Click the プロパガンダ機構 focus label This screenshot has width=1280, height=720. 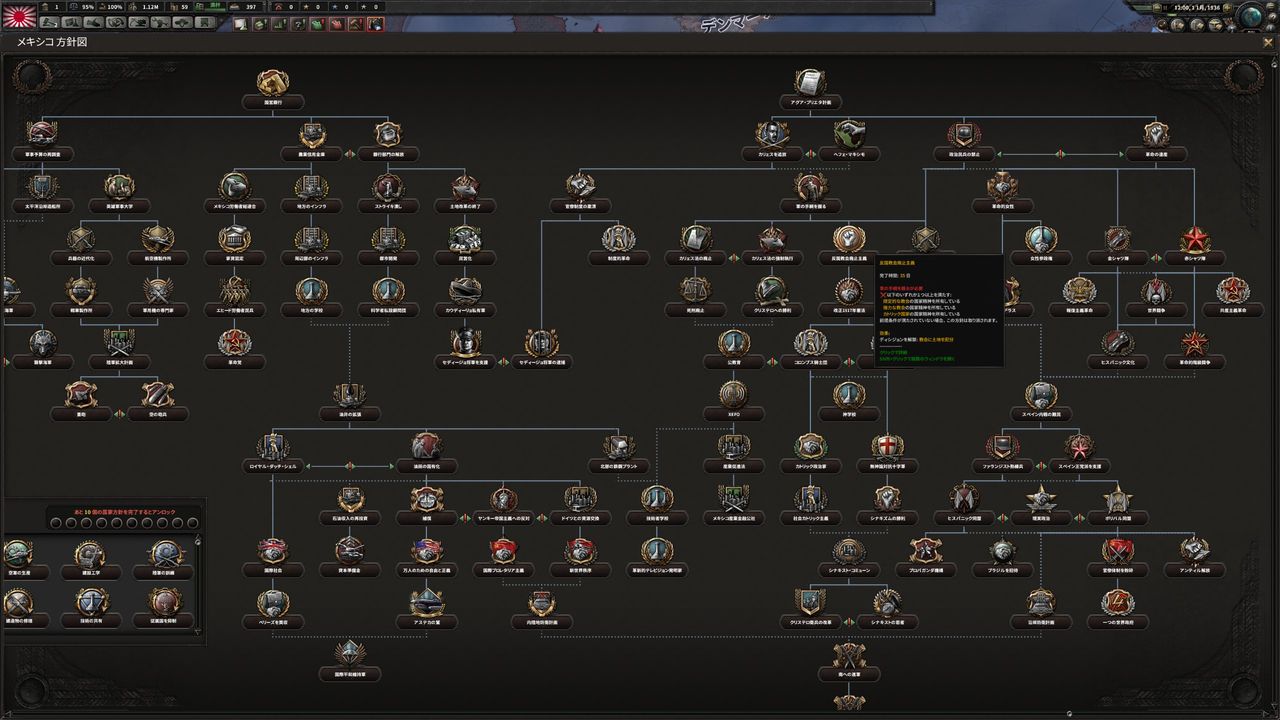(926, 571)
